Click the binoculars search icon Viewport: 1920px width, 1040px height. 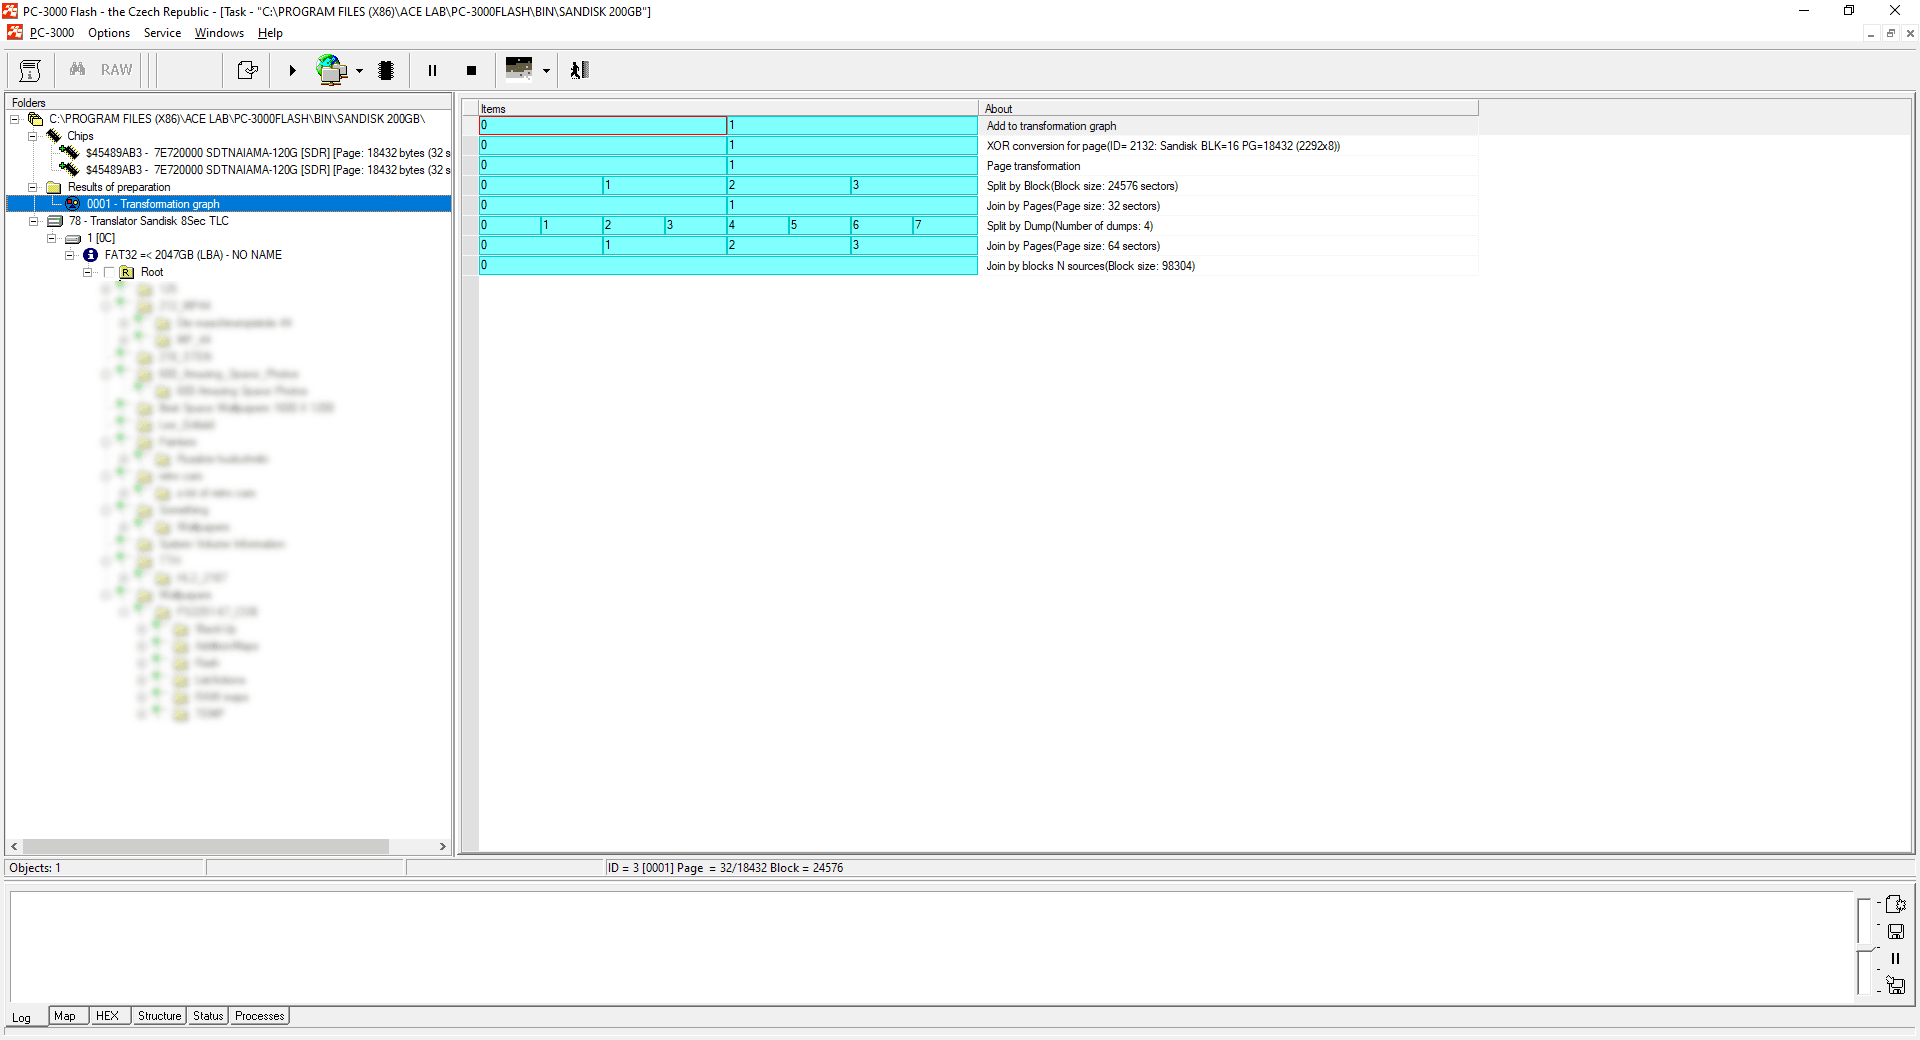tap(77, 69)
